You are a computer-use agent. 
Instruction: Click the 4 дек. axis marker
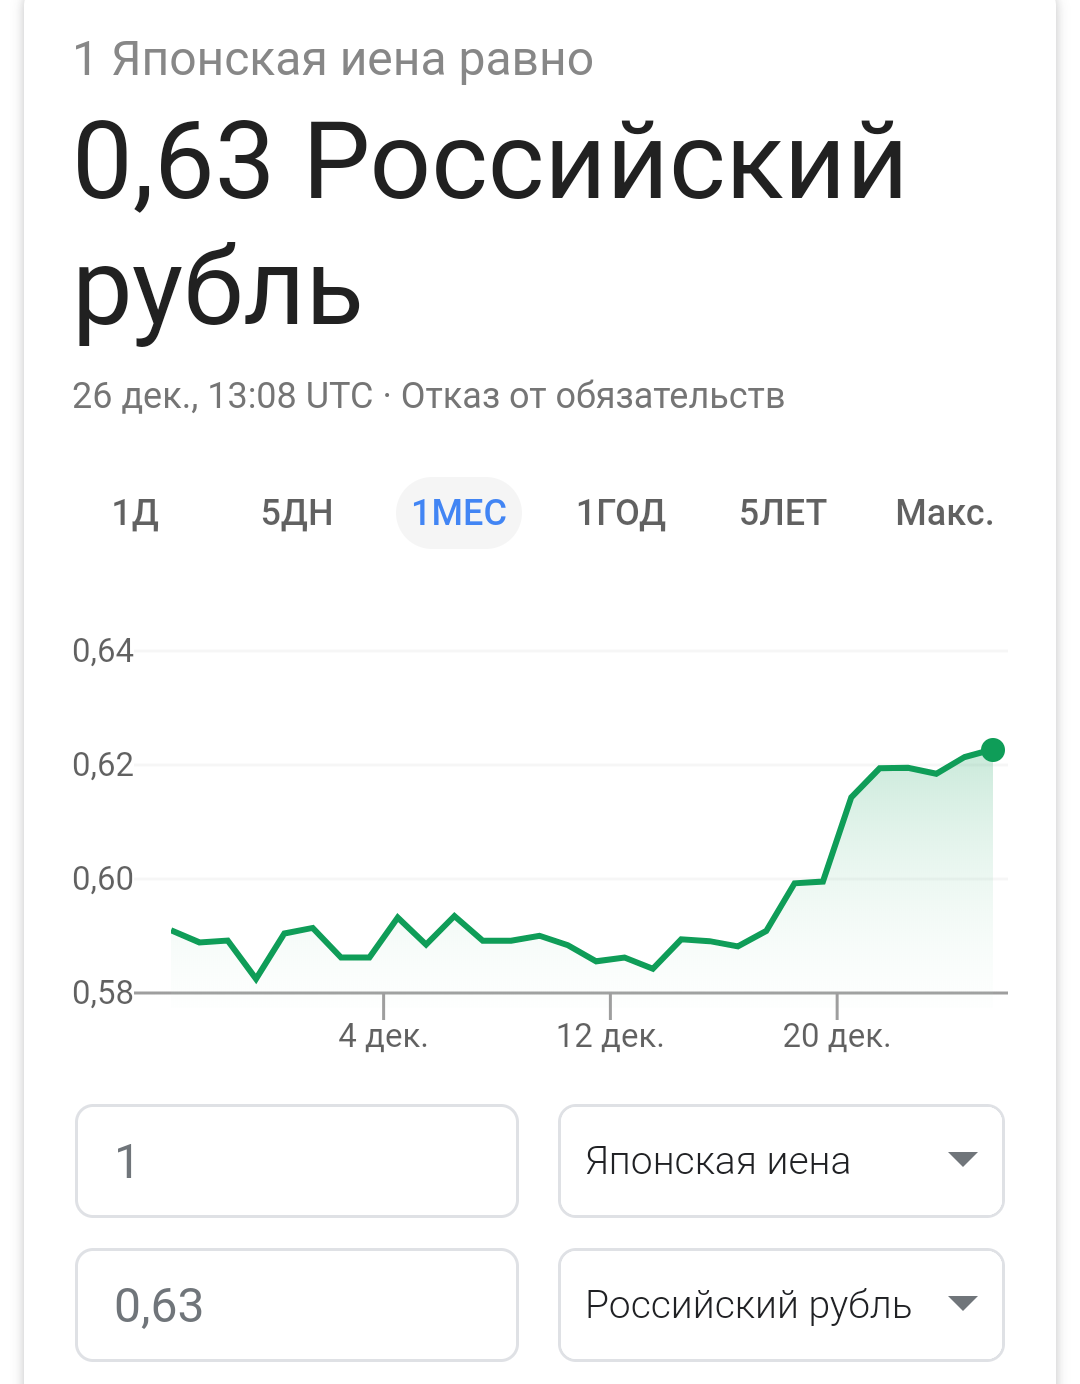[383, 1036]
